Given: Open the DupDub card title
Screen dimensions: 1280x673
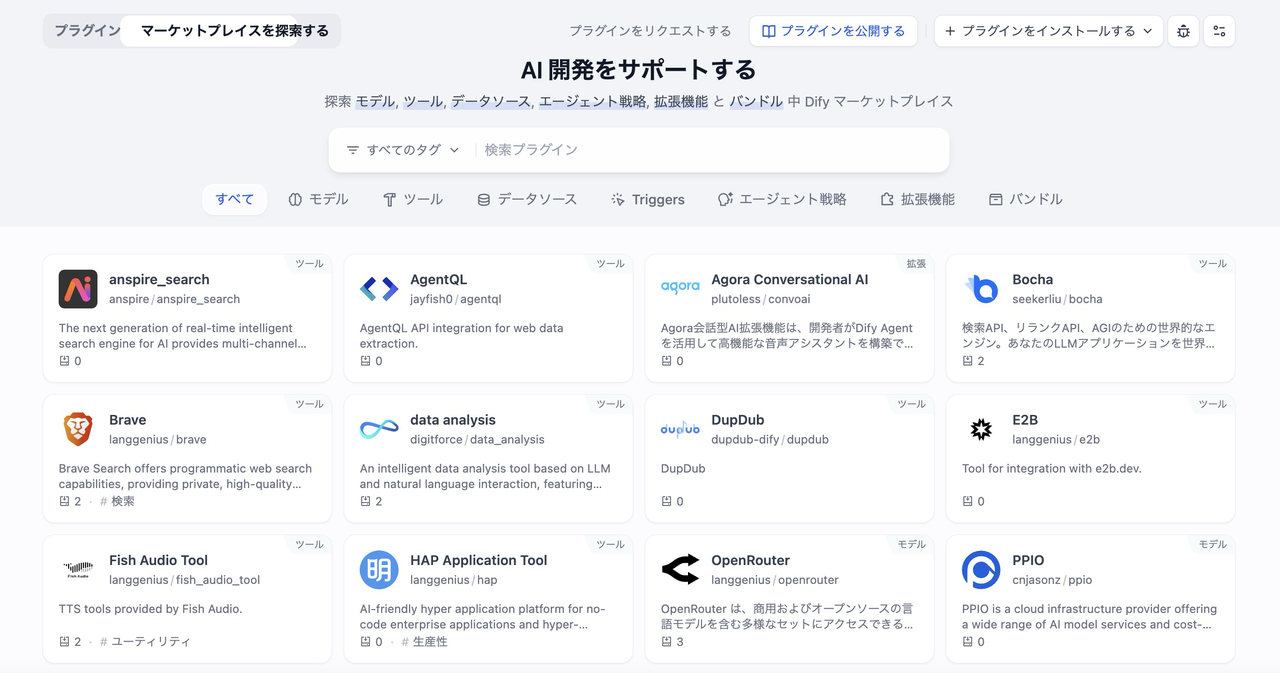Looking at the screenshot, I should click(x=738, y=420).
